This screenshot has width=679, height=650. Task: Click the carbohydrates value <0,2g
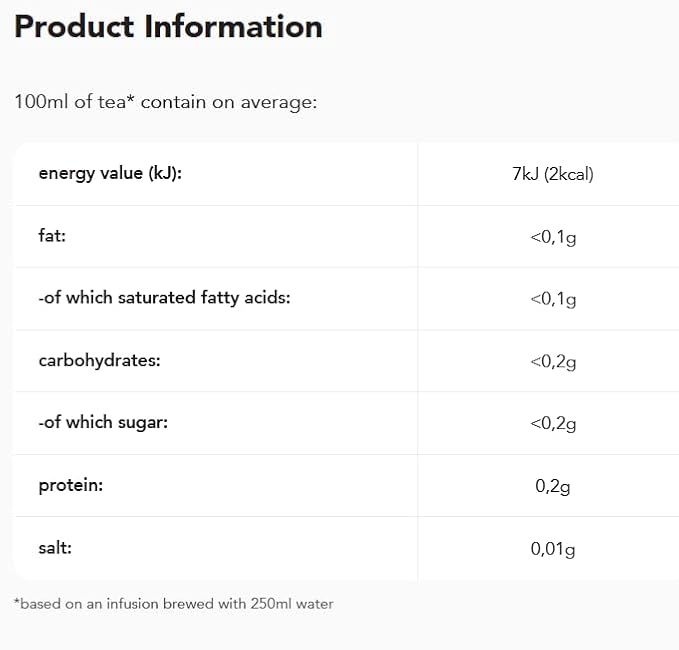click(553, 361)
